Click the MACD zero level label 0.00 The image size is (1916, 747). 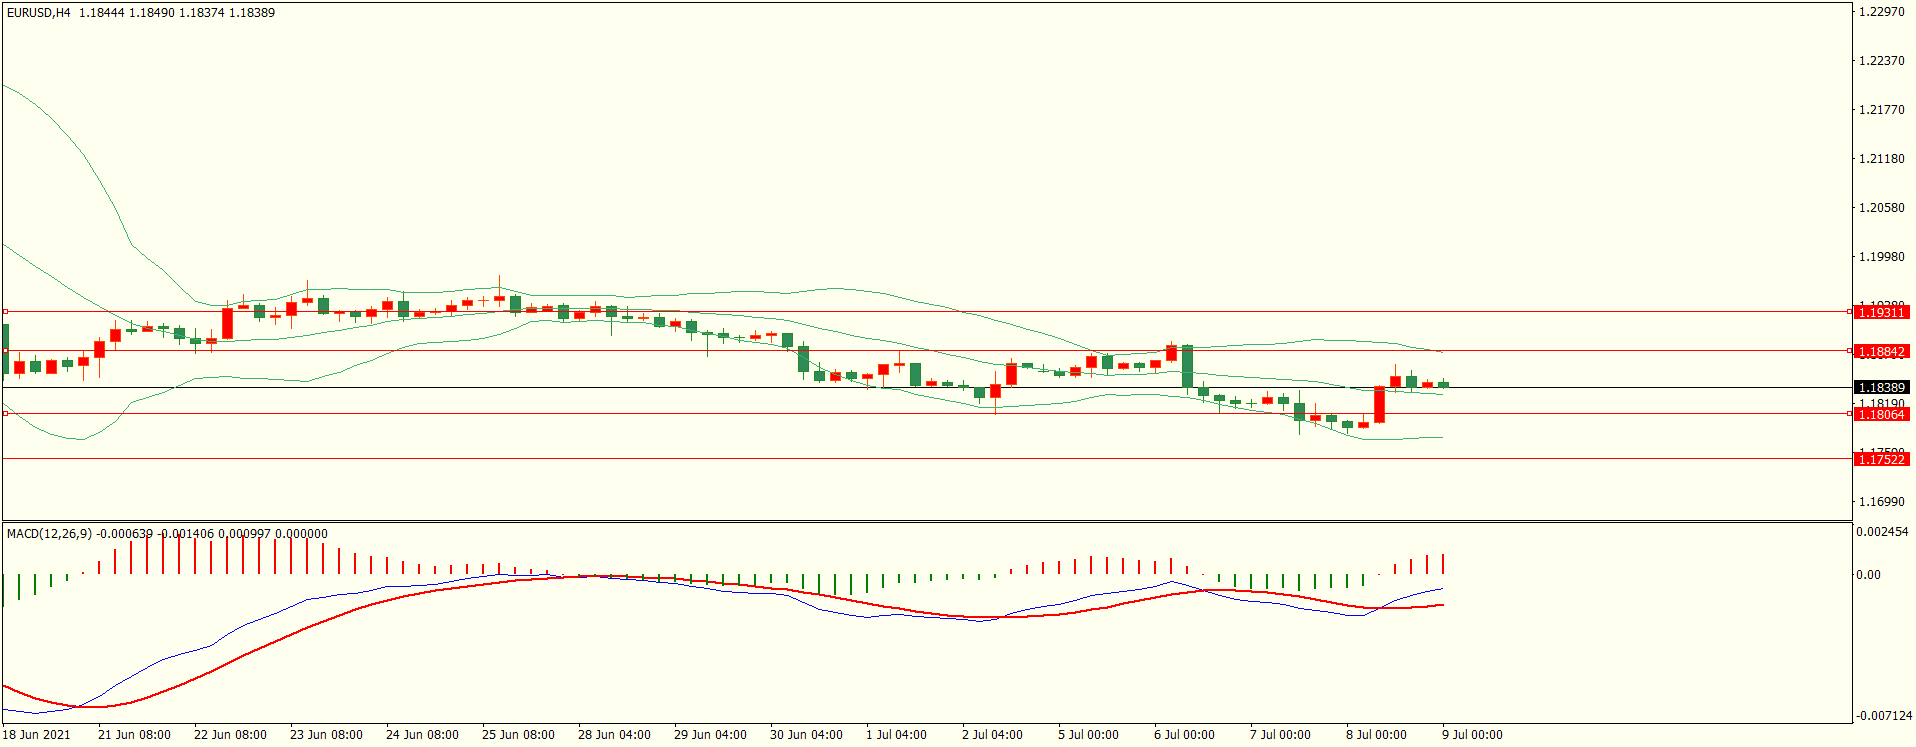pos(1868,575)
